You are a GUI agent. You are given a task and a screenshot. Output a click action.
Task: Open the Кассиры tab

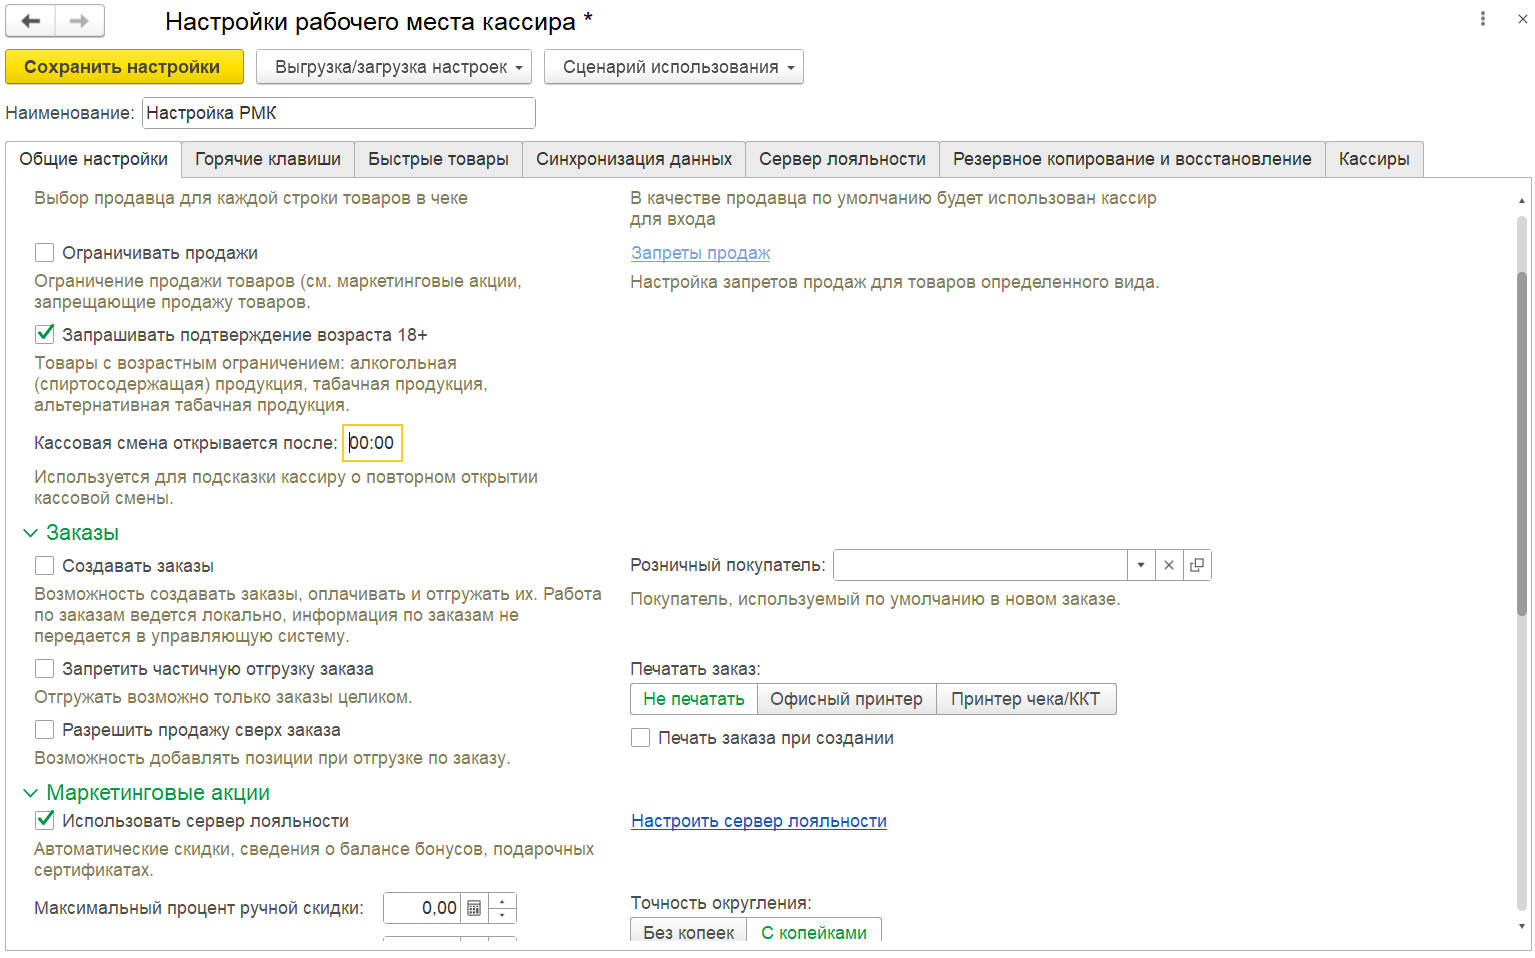pyautogui.click(x=1374, y=159)
